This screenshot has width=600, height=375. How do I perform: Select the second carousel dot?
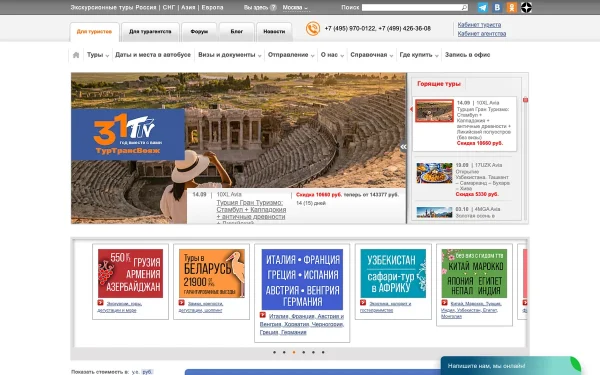coord(284,352)
